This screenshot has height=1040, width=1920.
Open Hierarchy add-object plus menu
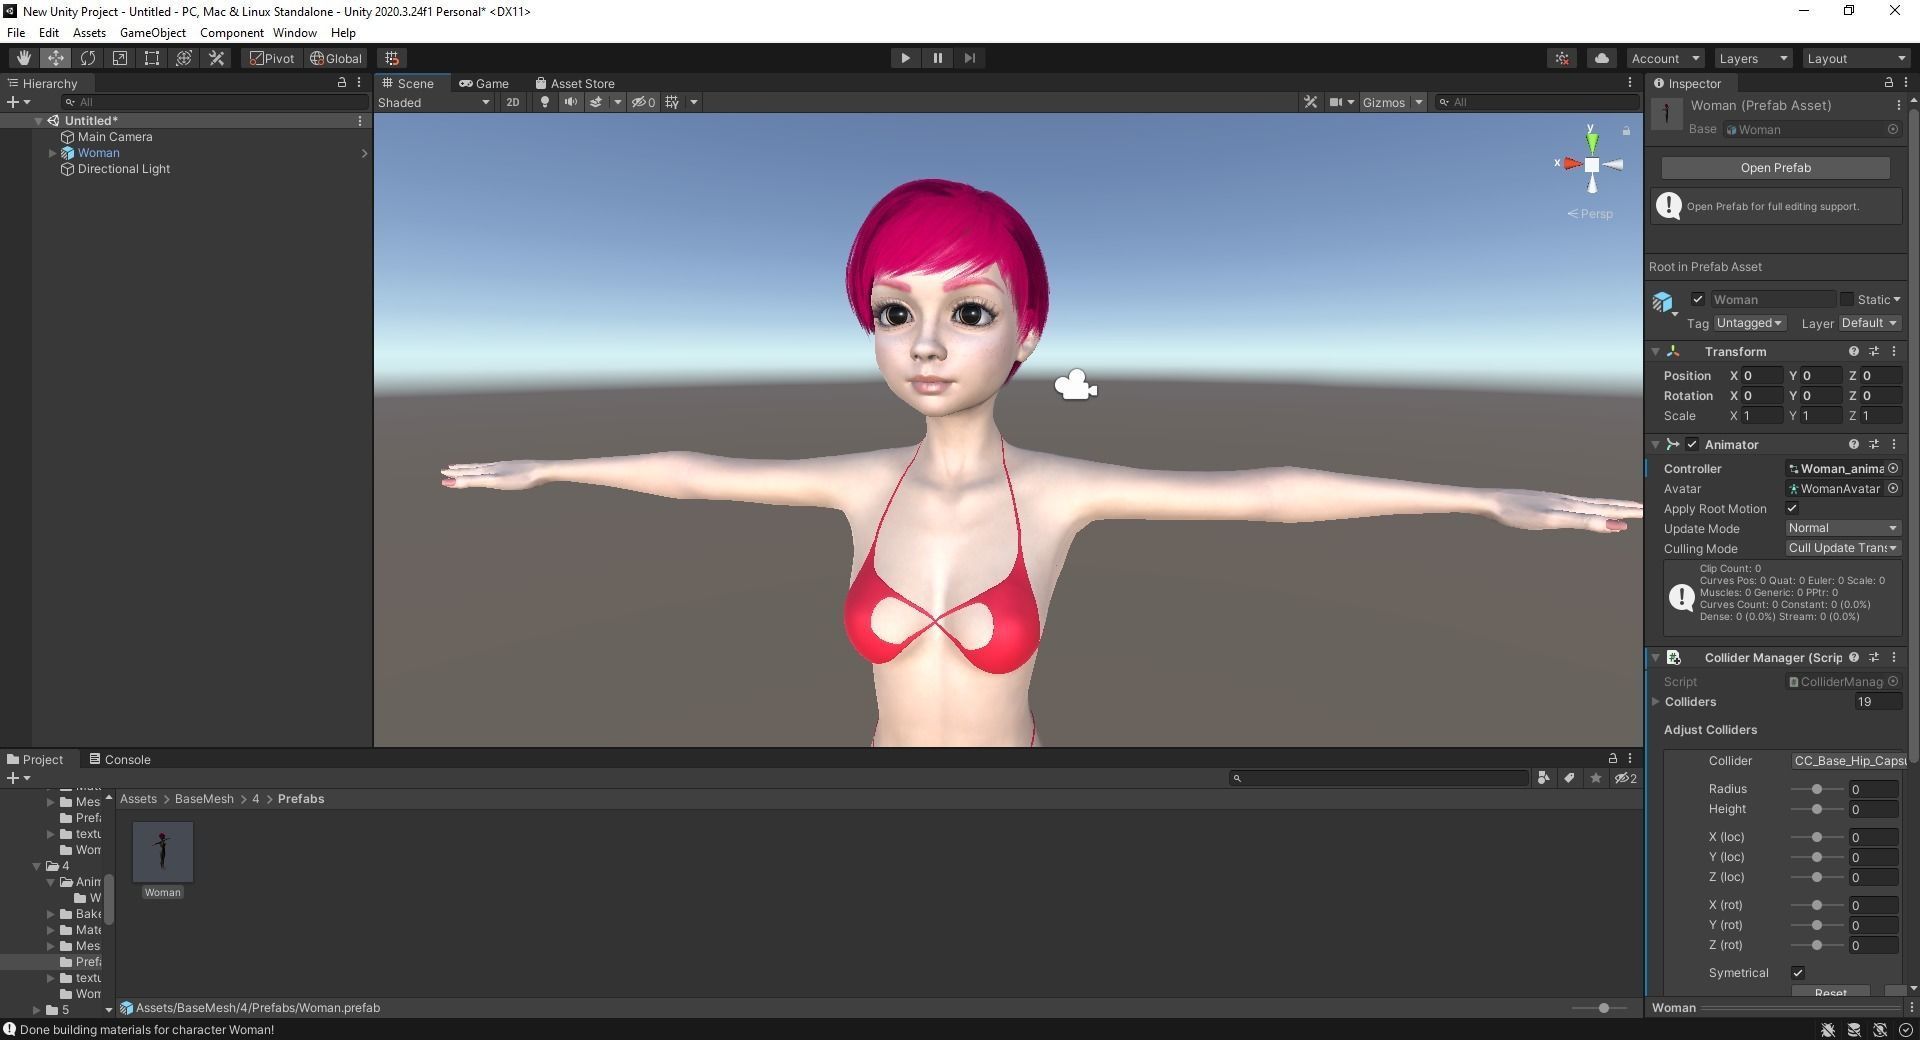(x=18, y=102)
